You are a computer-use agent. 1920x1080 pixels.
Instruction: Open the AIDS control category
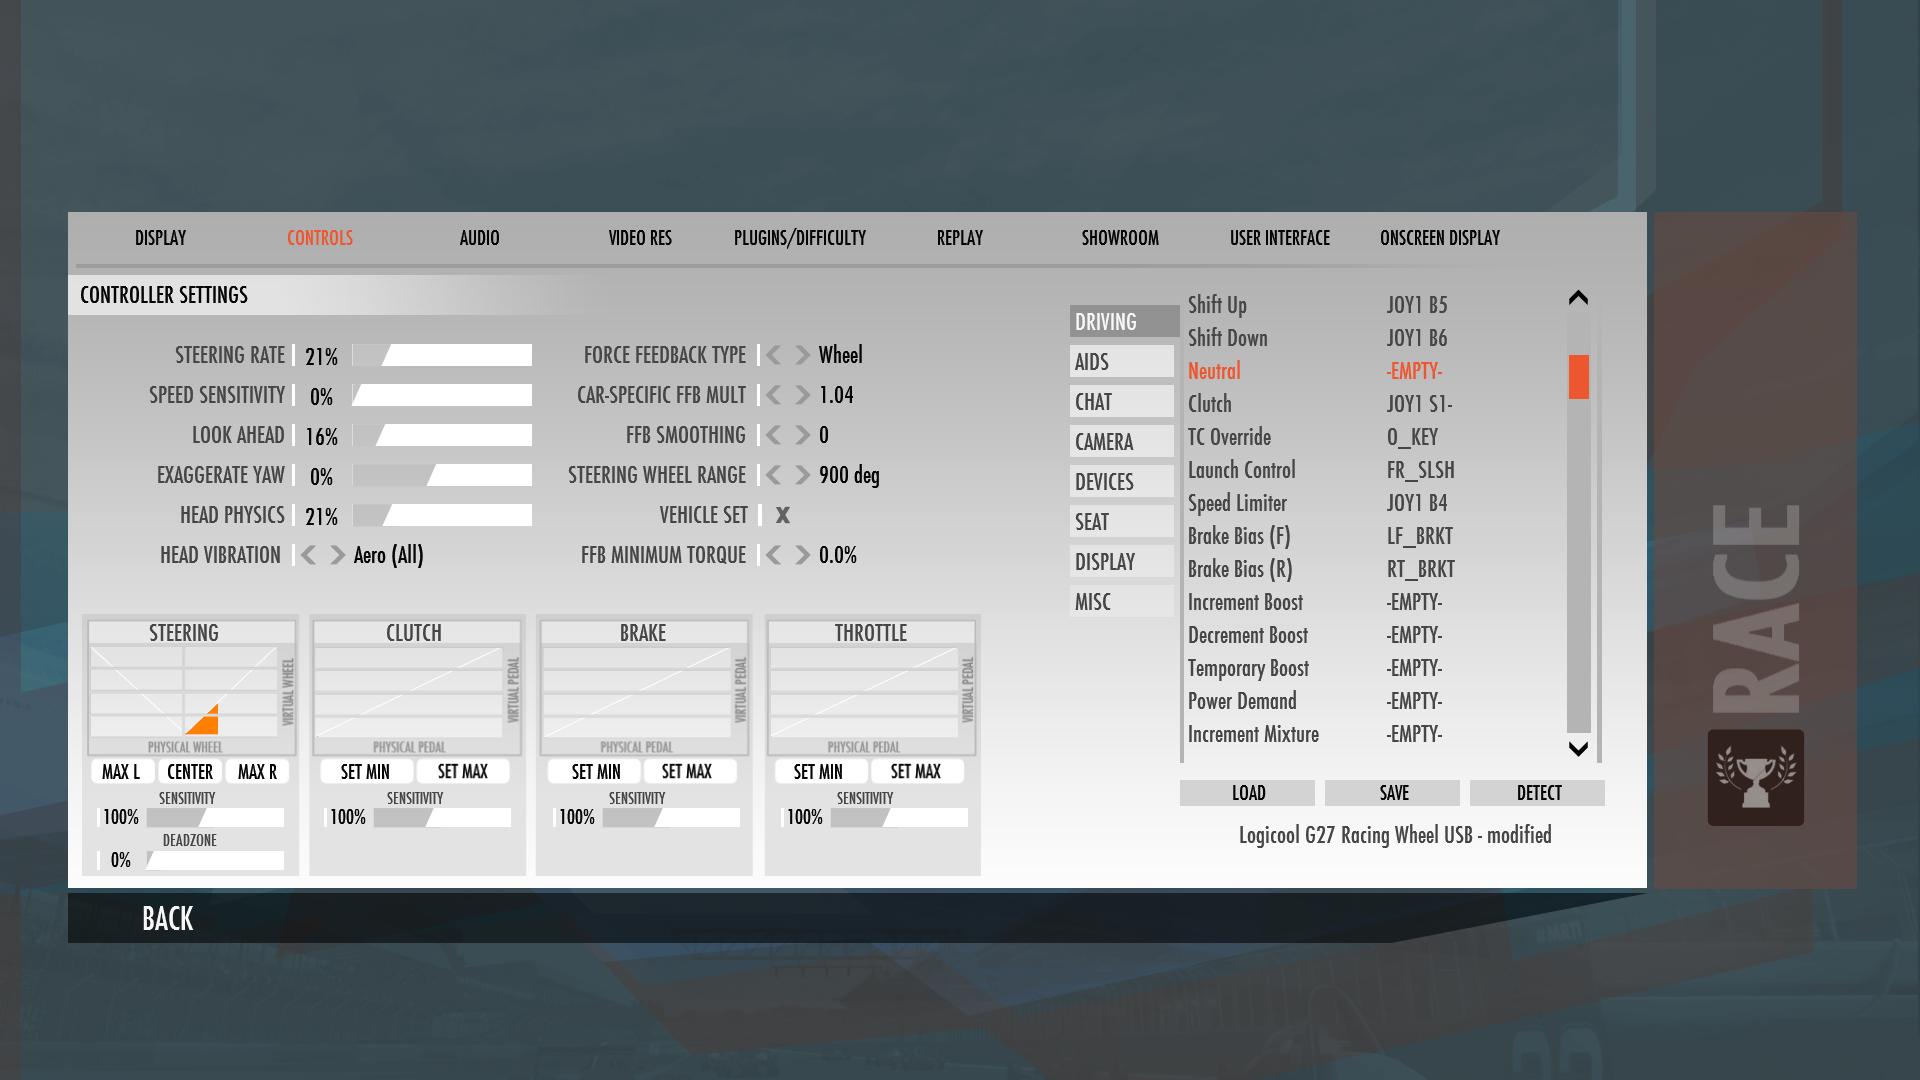coord(1121,362)
